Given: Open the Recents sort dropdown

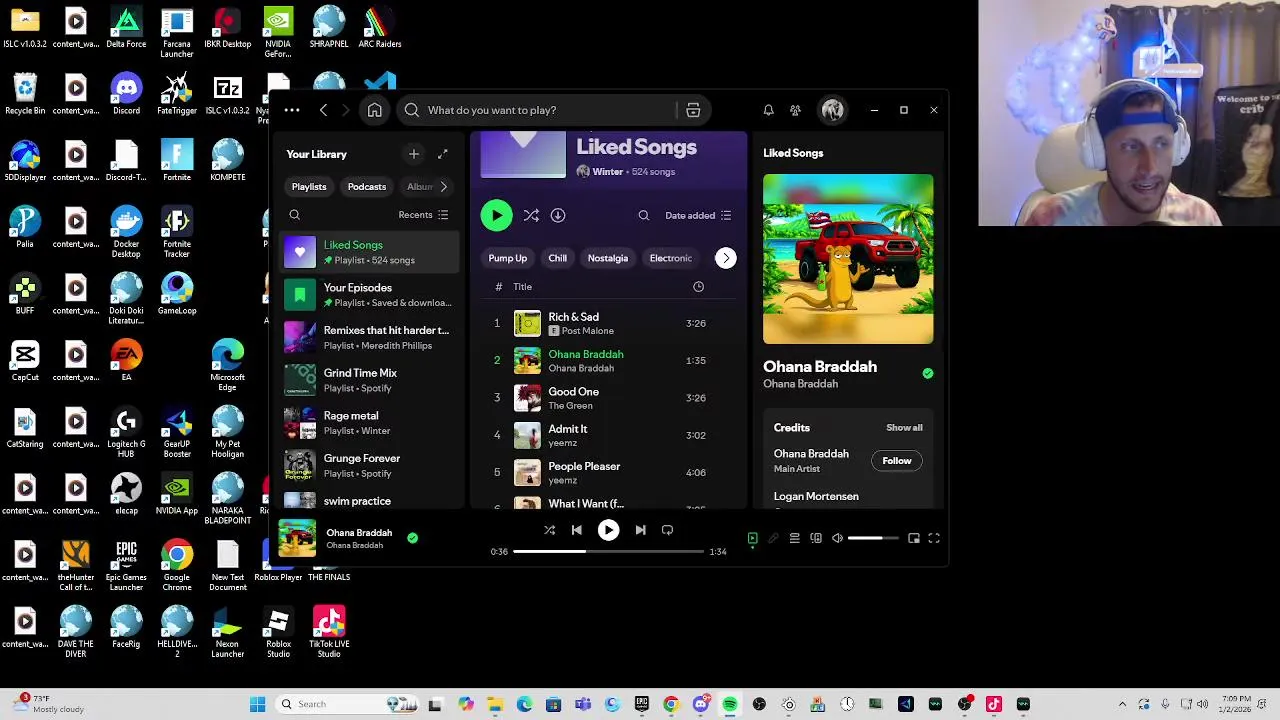Looking at the screenshot, I should (x=423, y=215).
